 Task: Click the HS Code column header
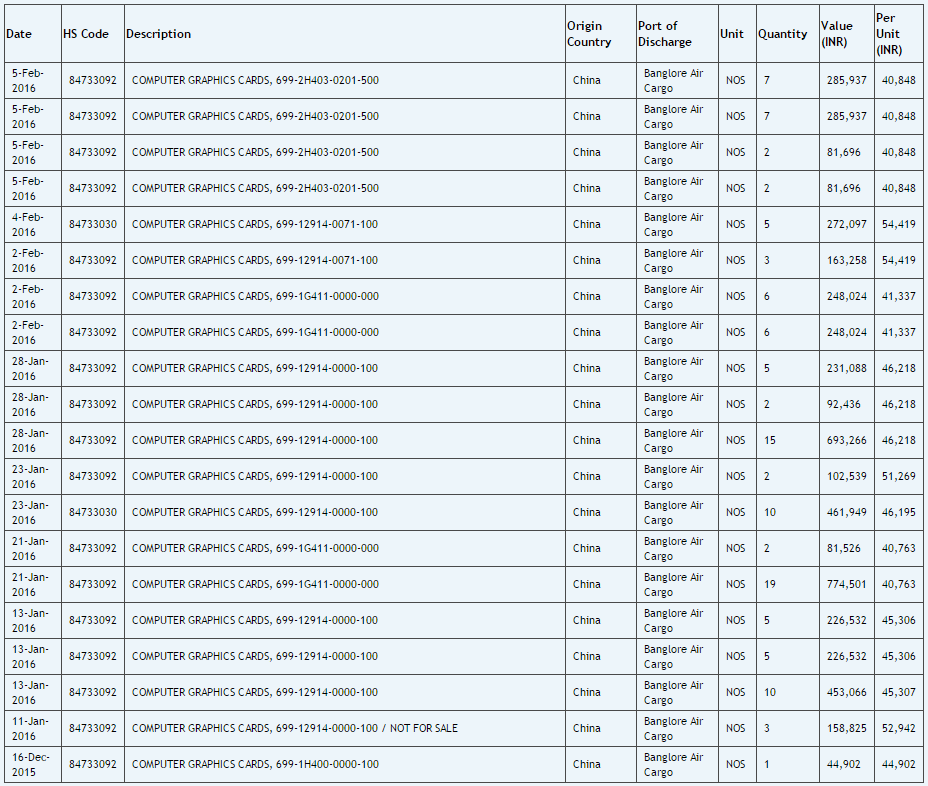86,34
